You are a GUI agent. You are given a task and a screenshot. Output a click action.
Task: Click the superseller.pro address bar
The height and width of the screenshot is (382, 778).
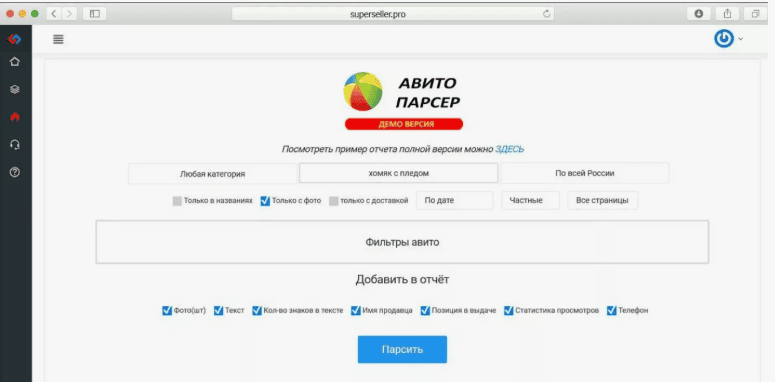(x=393, y=14)
